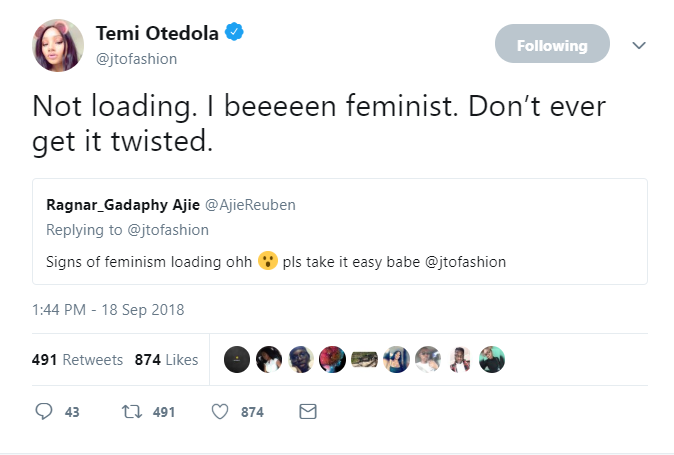Open Temi Otedola's profile picture

tap(58, 45)
